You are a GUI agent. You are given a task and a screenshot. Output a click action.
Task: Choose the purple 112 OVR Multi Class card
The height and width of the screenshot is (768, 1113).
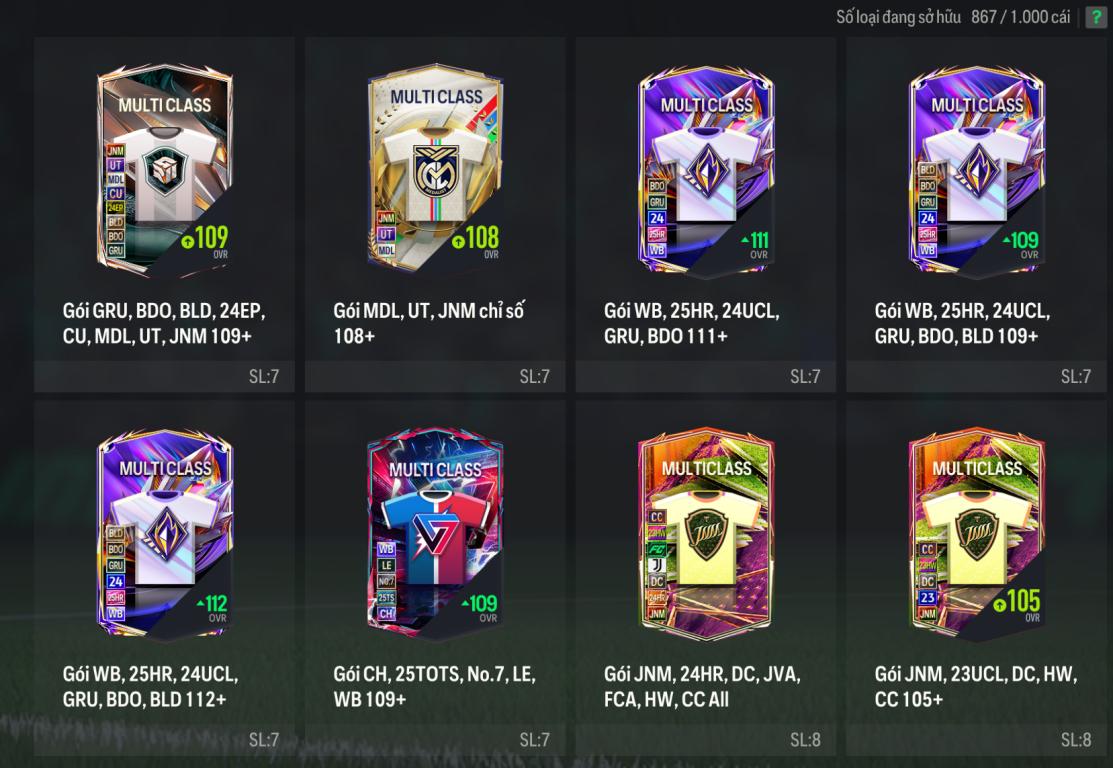[165, 534]
